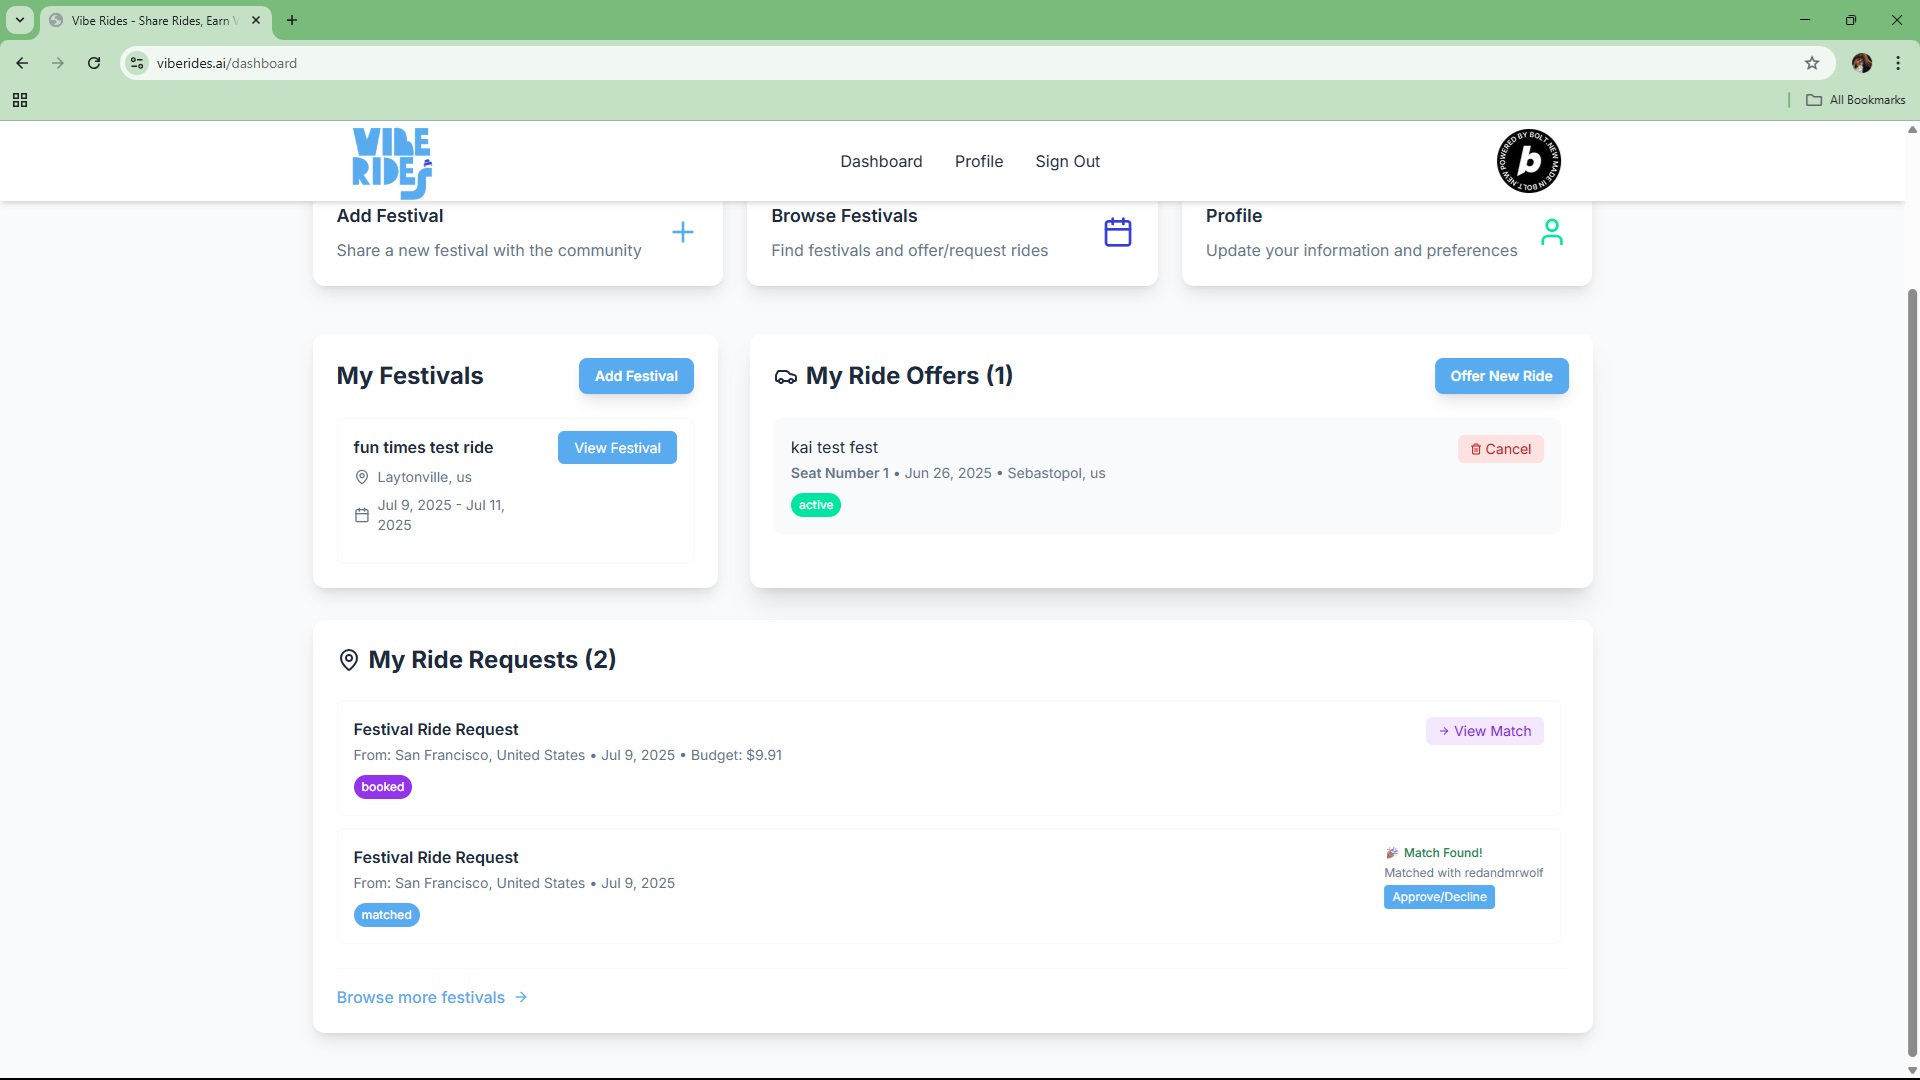Open the Chrome three-dot menu
Screen dimensions: 1920x1080
pos(1897,63)
